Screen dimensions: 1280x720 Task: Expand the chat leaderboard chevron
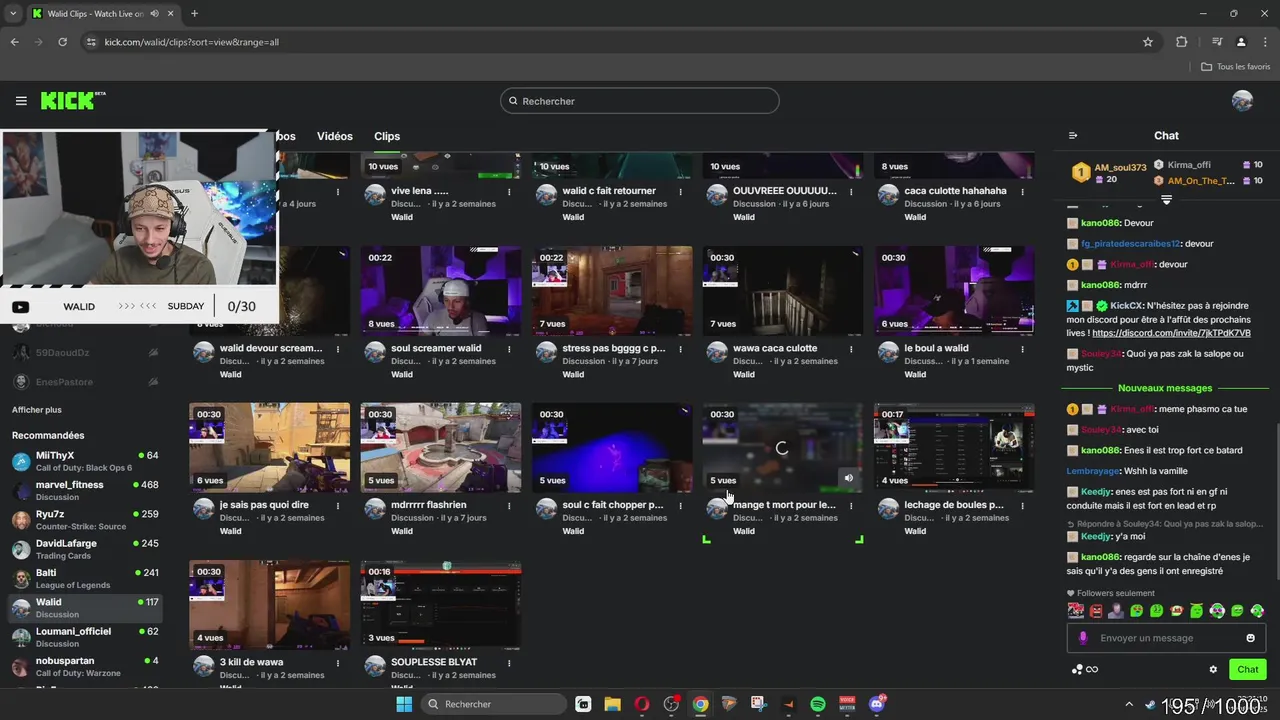pyautogui.click(x=1166, y=200)
